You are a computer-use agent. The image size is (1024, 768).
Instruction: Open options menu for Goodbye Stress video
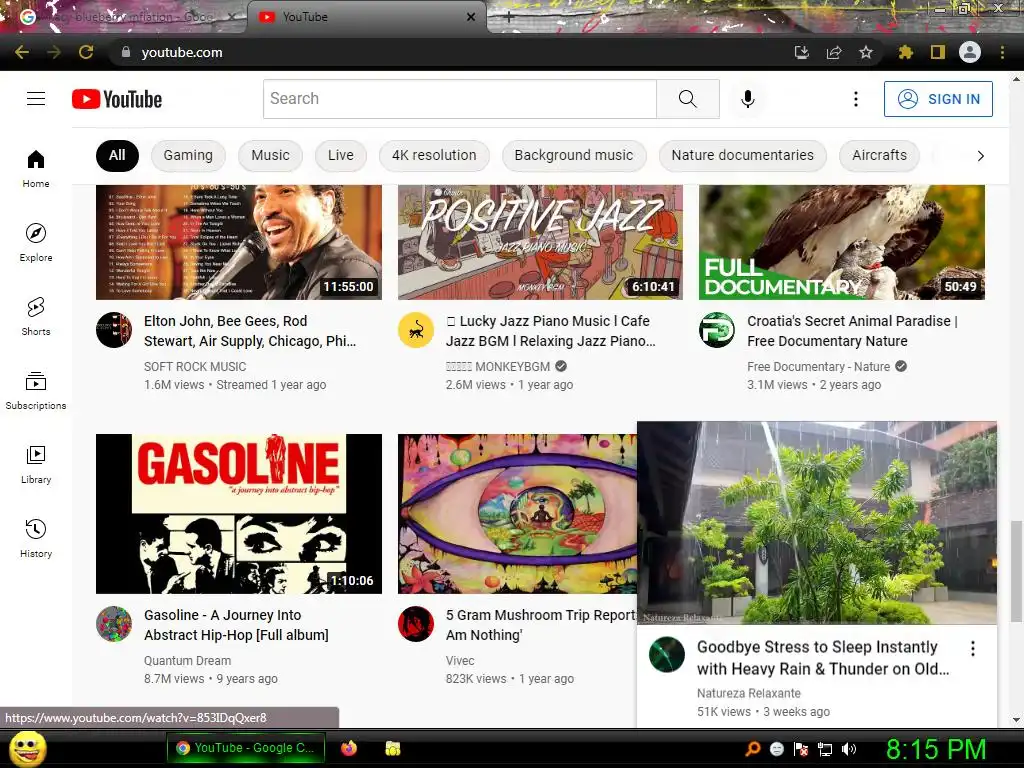[972, 648]
